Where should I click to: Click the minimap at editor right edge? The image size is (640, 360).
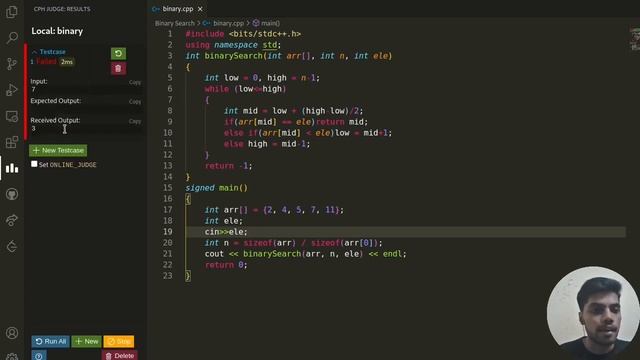635,39
